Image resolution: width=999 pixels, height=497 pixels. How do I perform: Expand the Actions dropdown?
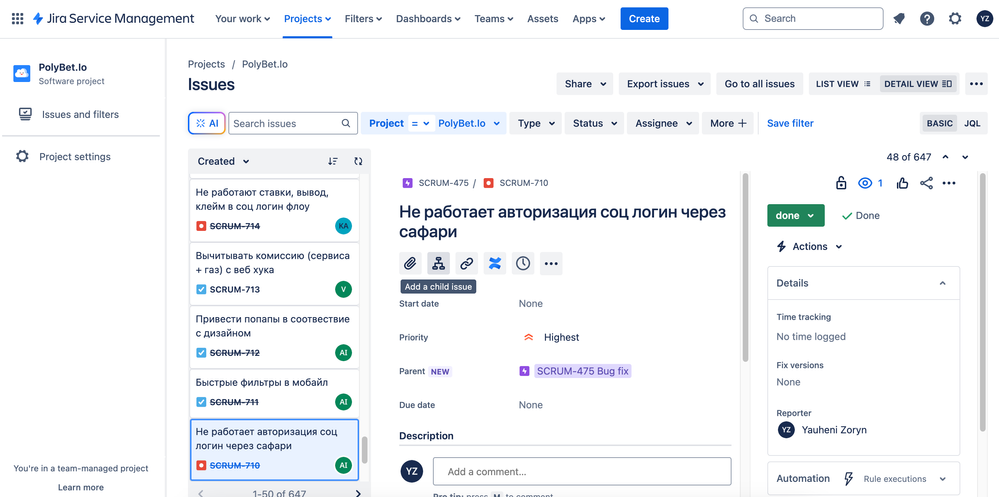click(x=809, y=247)
